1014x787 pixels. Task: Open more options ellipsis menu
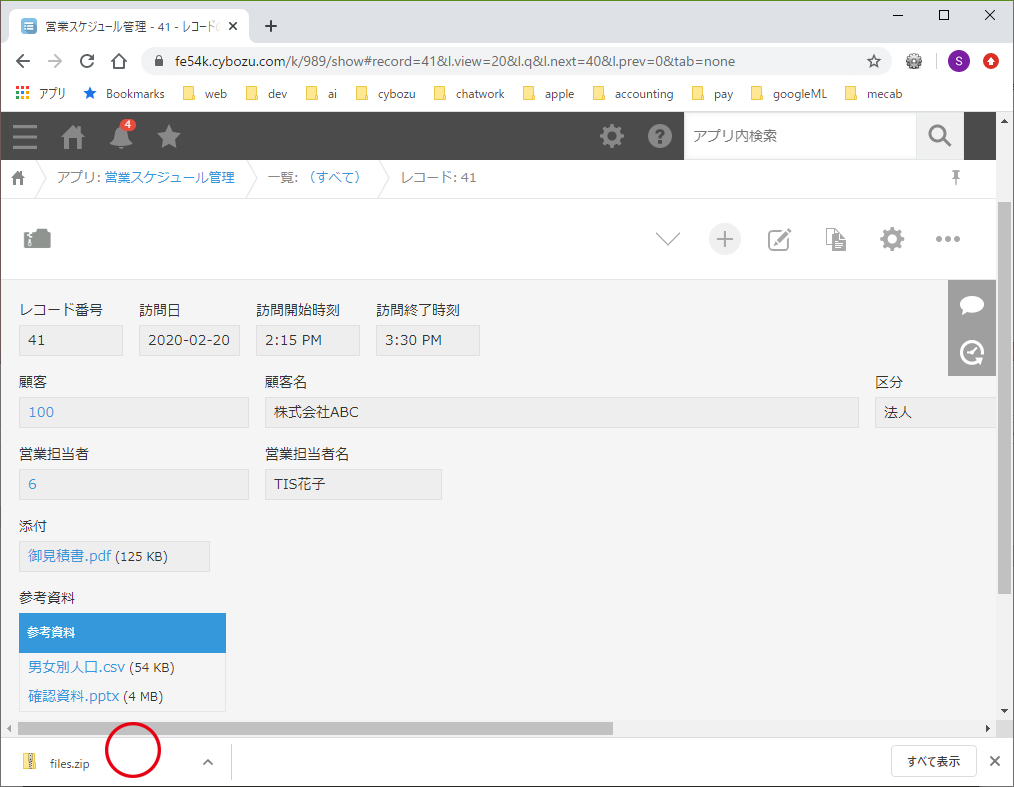[x=947, y=239]
